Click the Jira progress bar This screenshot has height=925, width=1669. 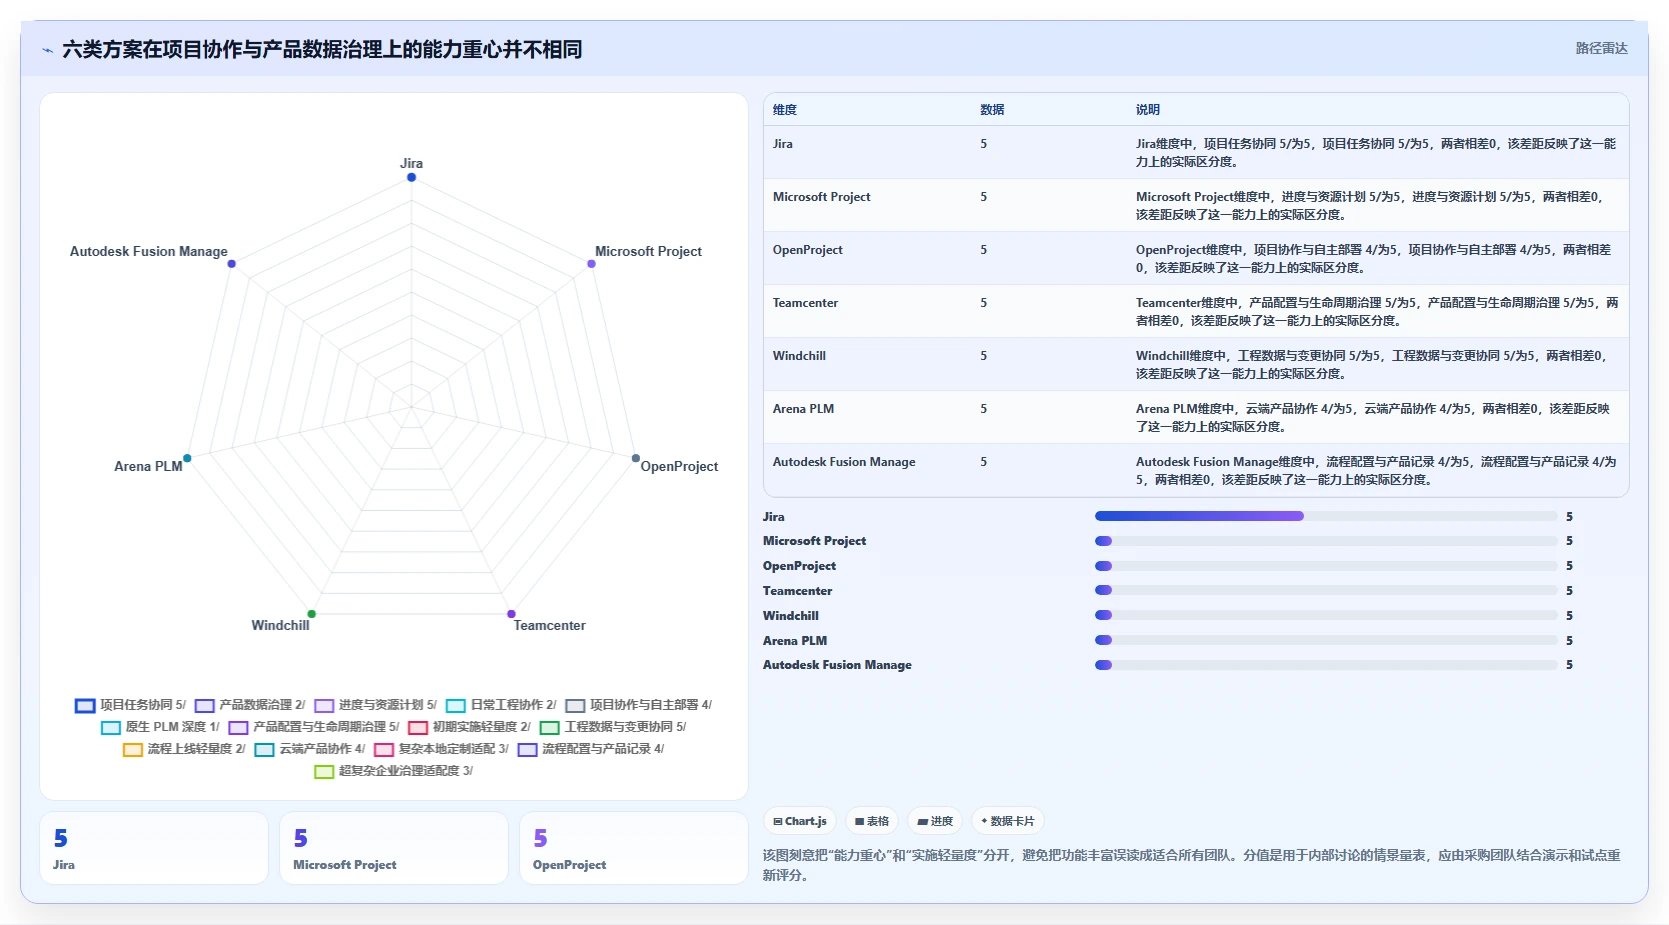1325,516
